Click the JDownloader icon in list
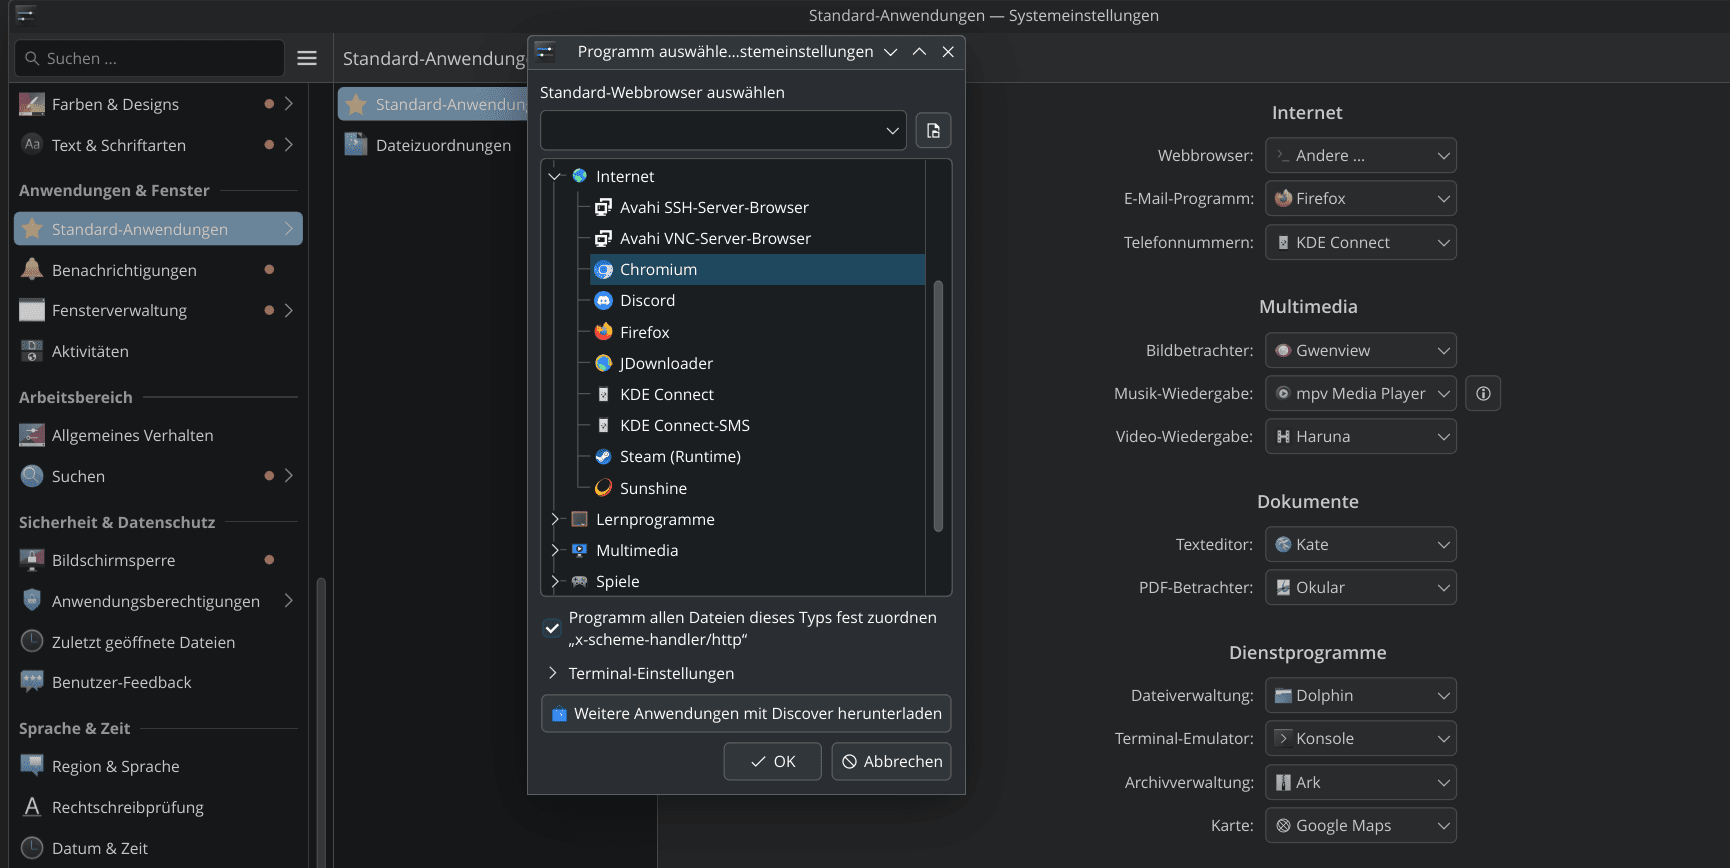This screenshot has height=868, width=1730. 603,363
